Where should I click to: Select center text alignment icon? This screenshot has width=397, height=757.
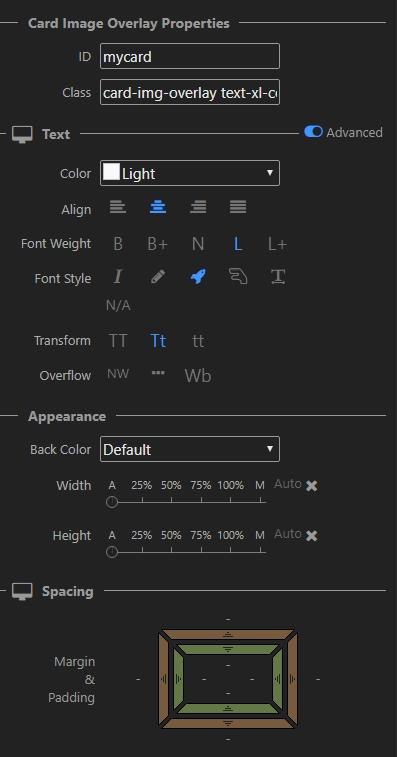(x=158, y=208)
